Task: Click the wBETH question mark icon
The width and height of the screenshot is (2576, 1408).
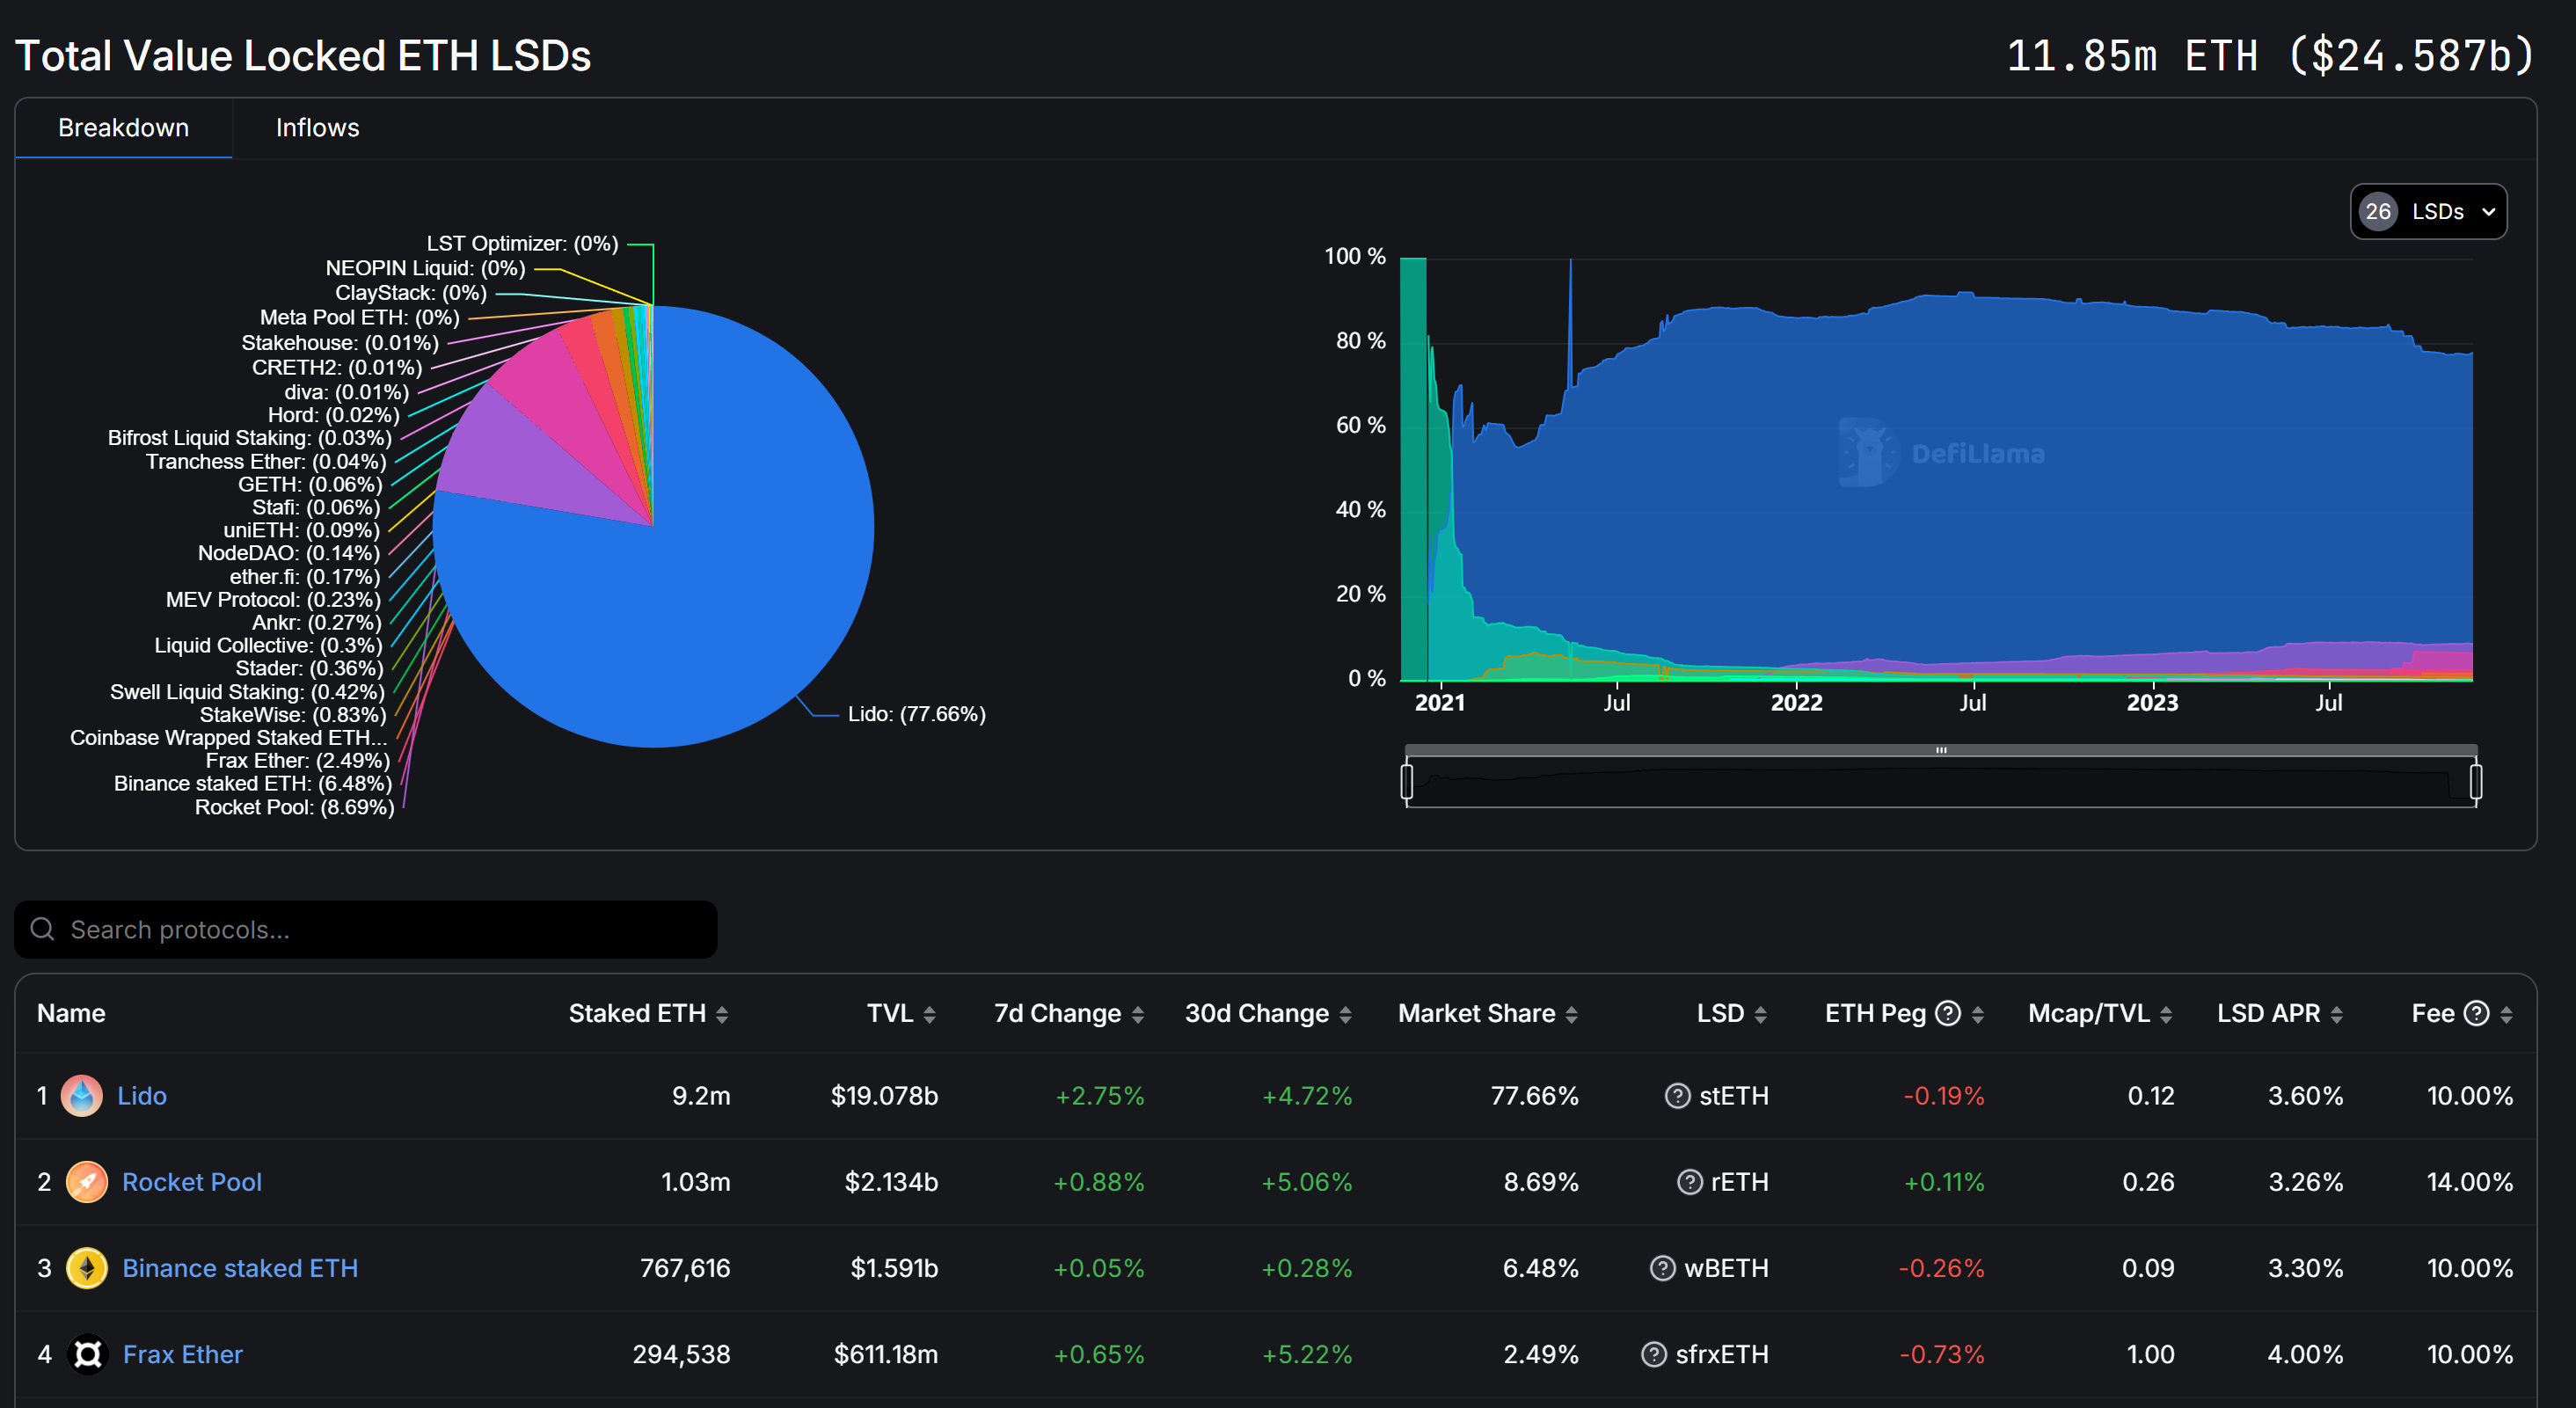Action: (1662, 1268)
